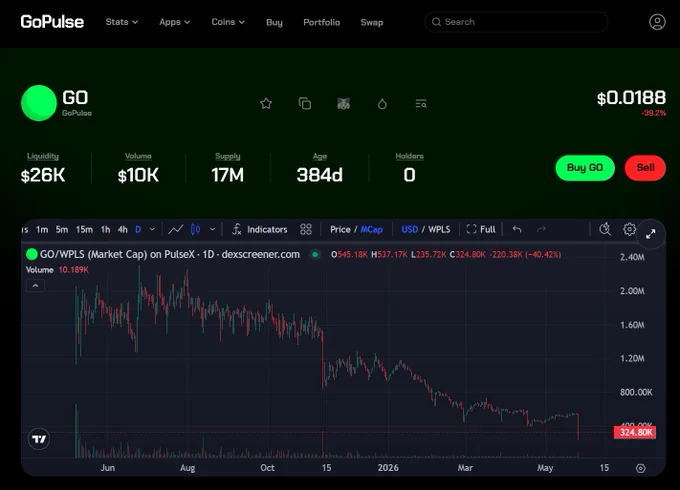Click the Liquidity $26K stat
This screenshot has height=490, width=680.
[43, 168]
